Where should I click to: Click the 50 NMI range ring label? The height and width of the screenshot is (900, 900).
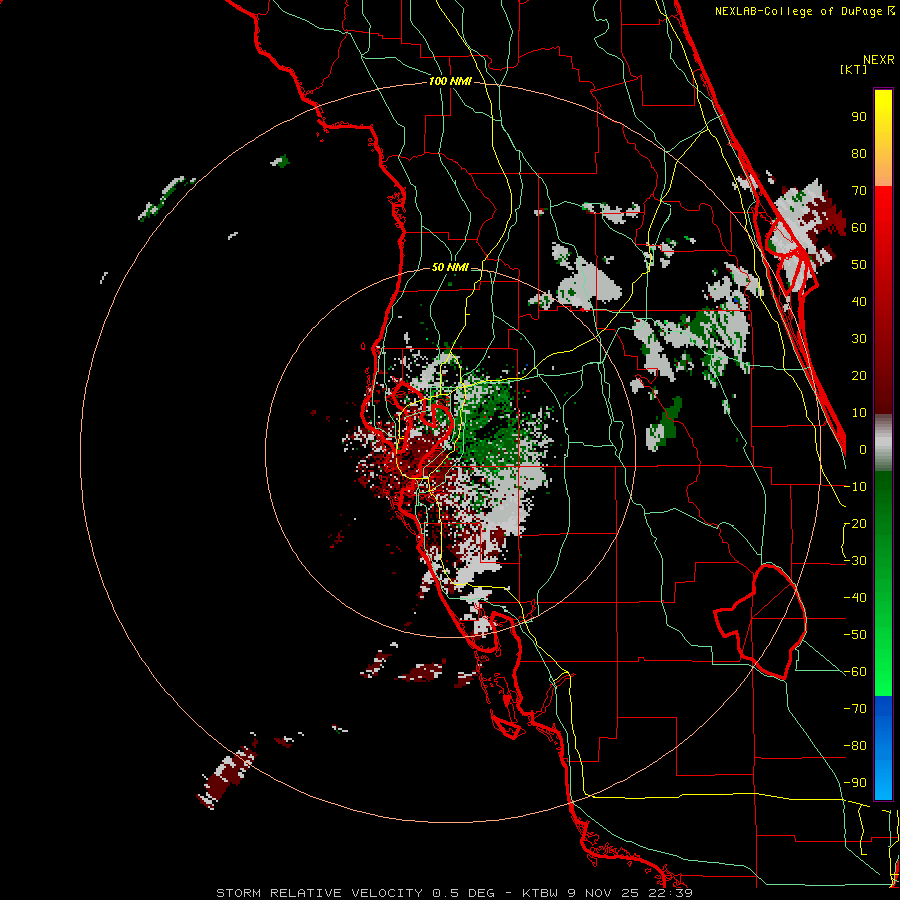[x=450, y=267]
